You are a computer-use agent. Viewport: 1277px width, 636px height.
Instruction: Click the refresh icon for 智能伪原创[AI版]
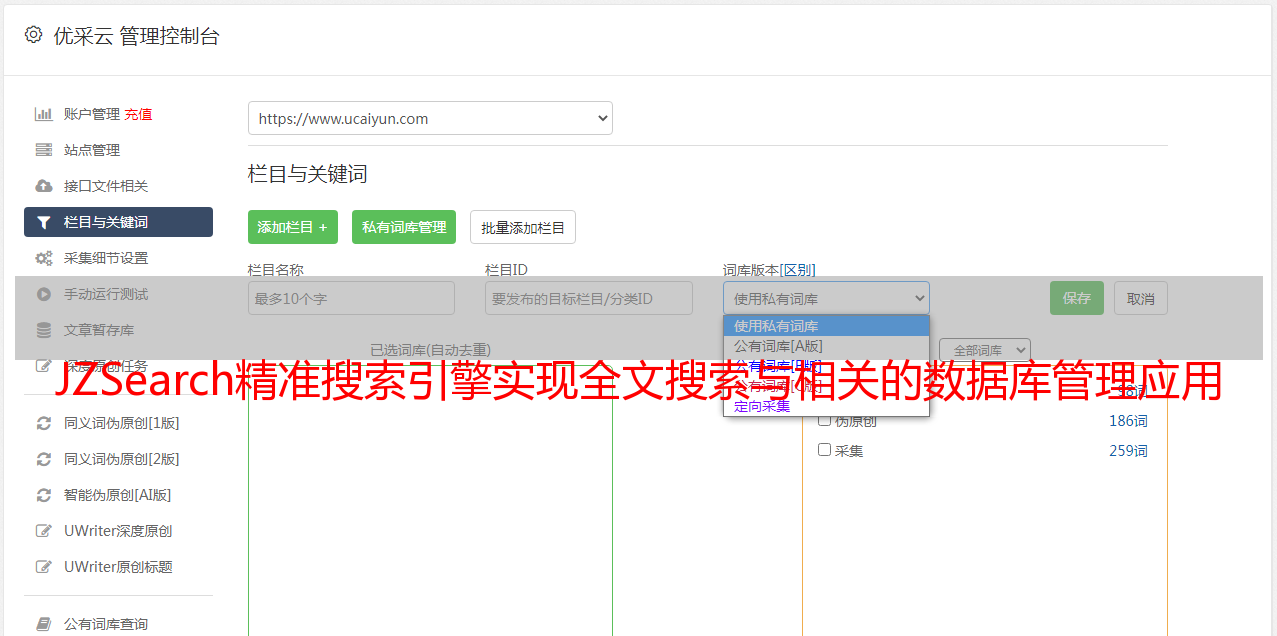tap(44, 495)
